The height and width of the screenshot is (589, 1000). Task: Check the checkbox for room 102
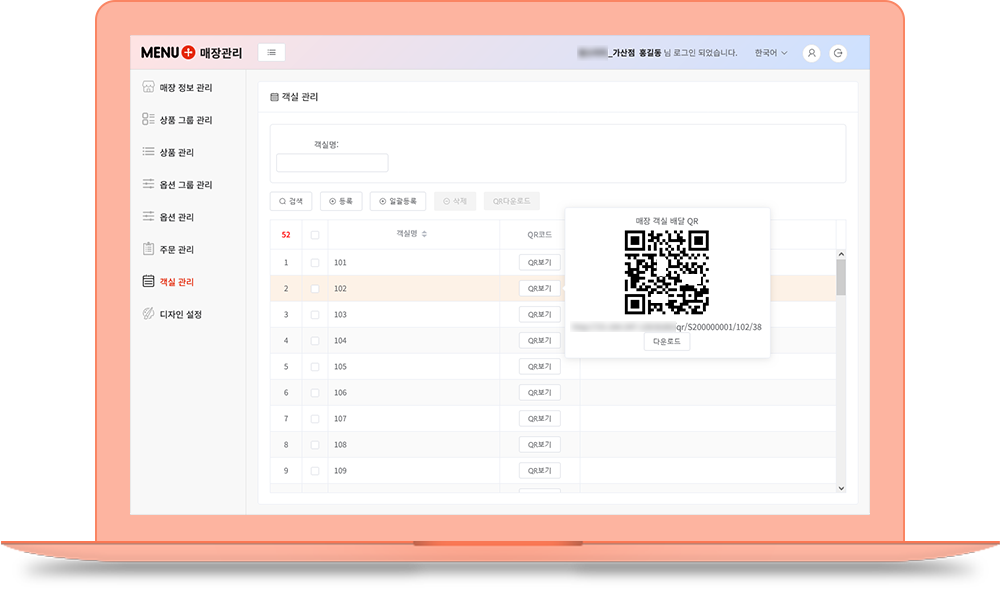tap(315, 289)
